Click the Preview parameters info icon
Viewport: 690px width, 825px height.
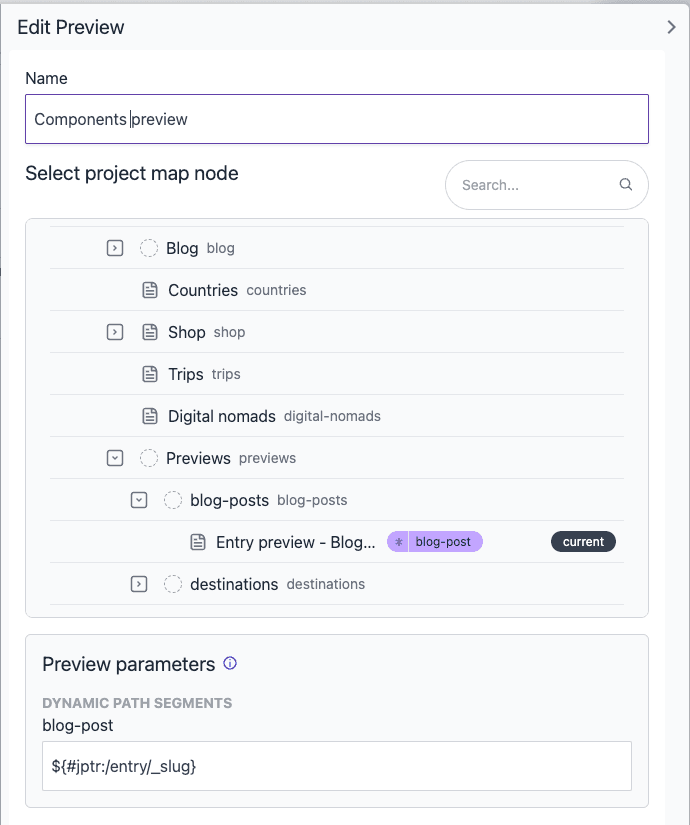click(x=230, y=664)
